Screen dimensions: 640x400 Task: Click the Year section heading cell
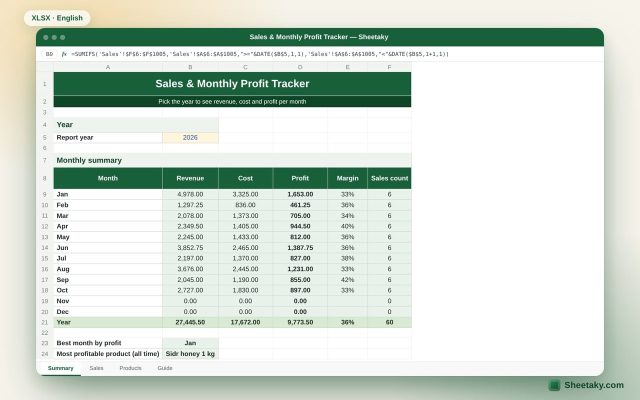tap(136, 124)
